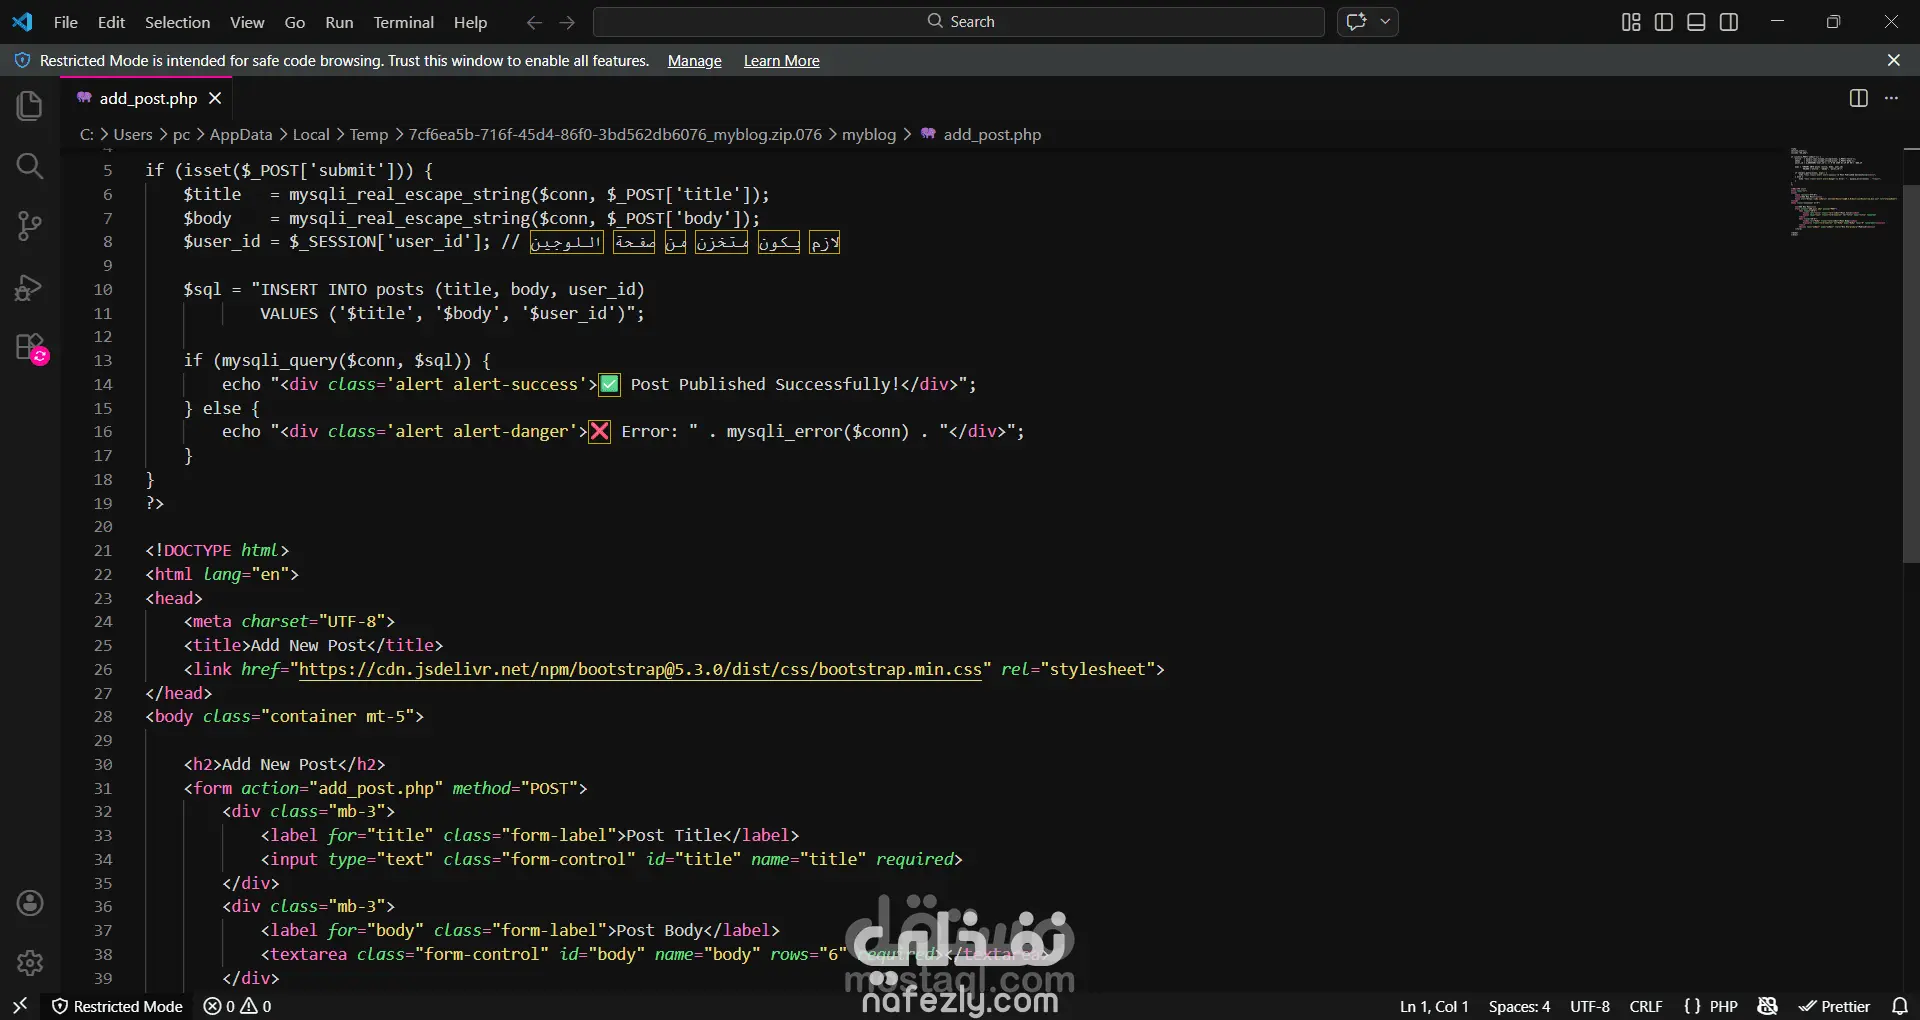
Task: Click the INSERT INTO posts code line
Action: coord(414,289)
